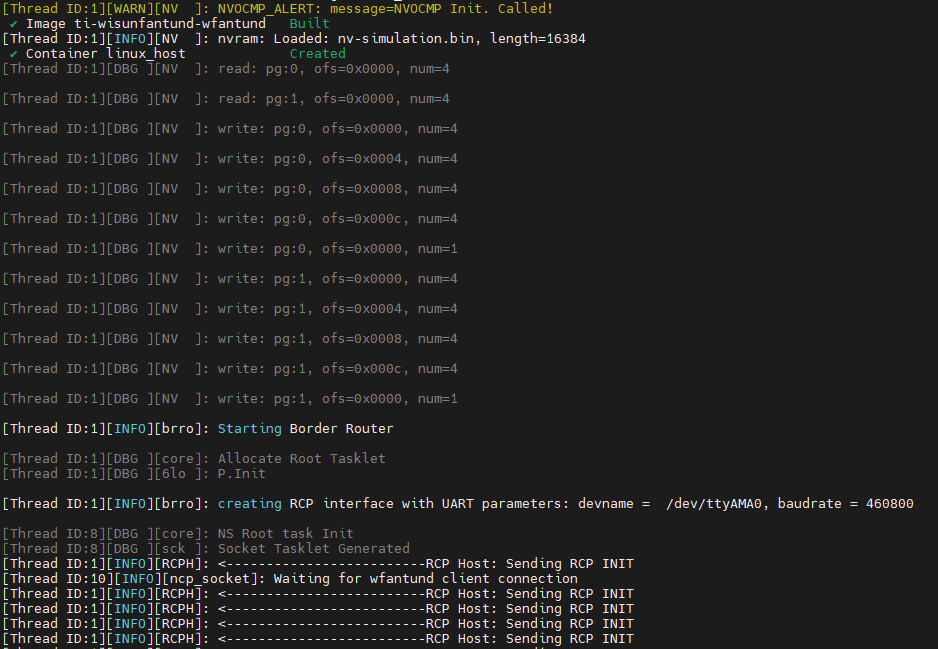Click the 'Allocate Root Tasklet' debug line

(x=301, y=458)
